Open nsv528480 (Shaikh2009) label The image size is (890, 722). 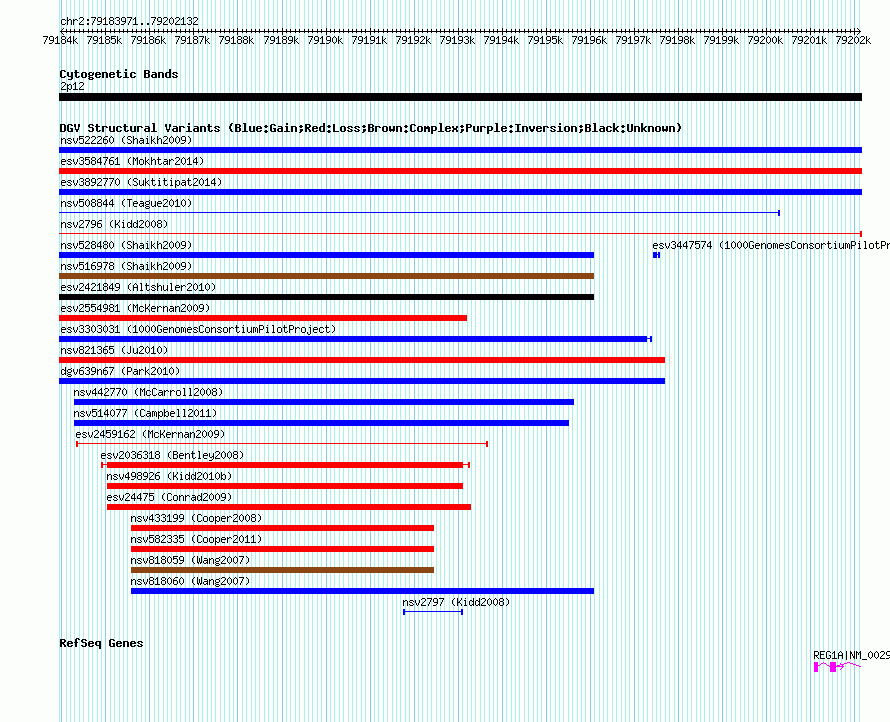pos(126,245)
